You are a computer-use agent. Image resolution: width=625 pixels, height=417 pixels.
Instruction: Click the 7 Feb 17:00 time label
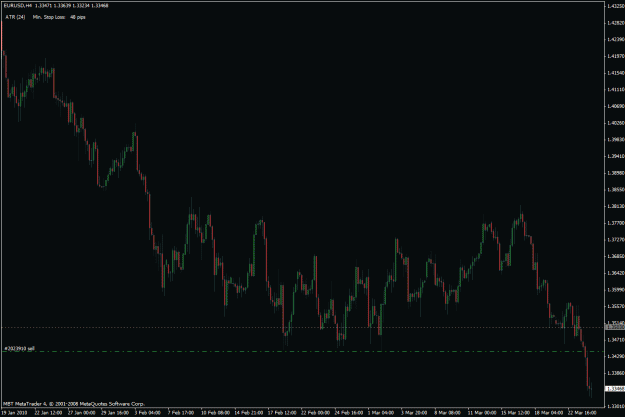(x=181, y=413)
